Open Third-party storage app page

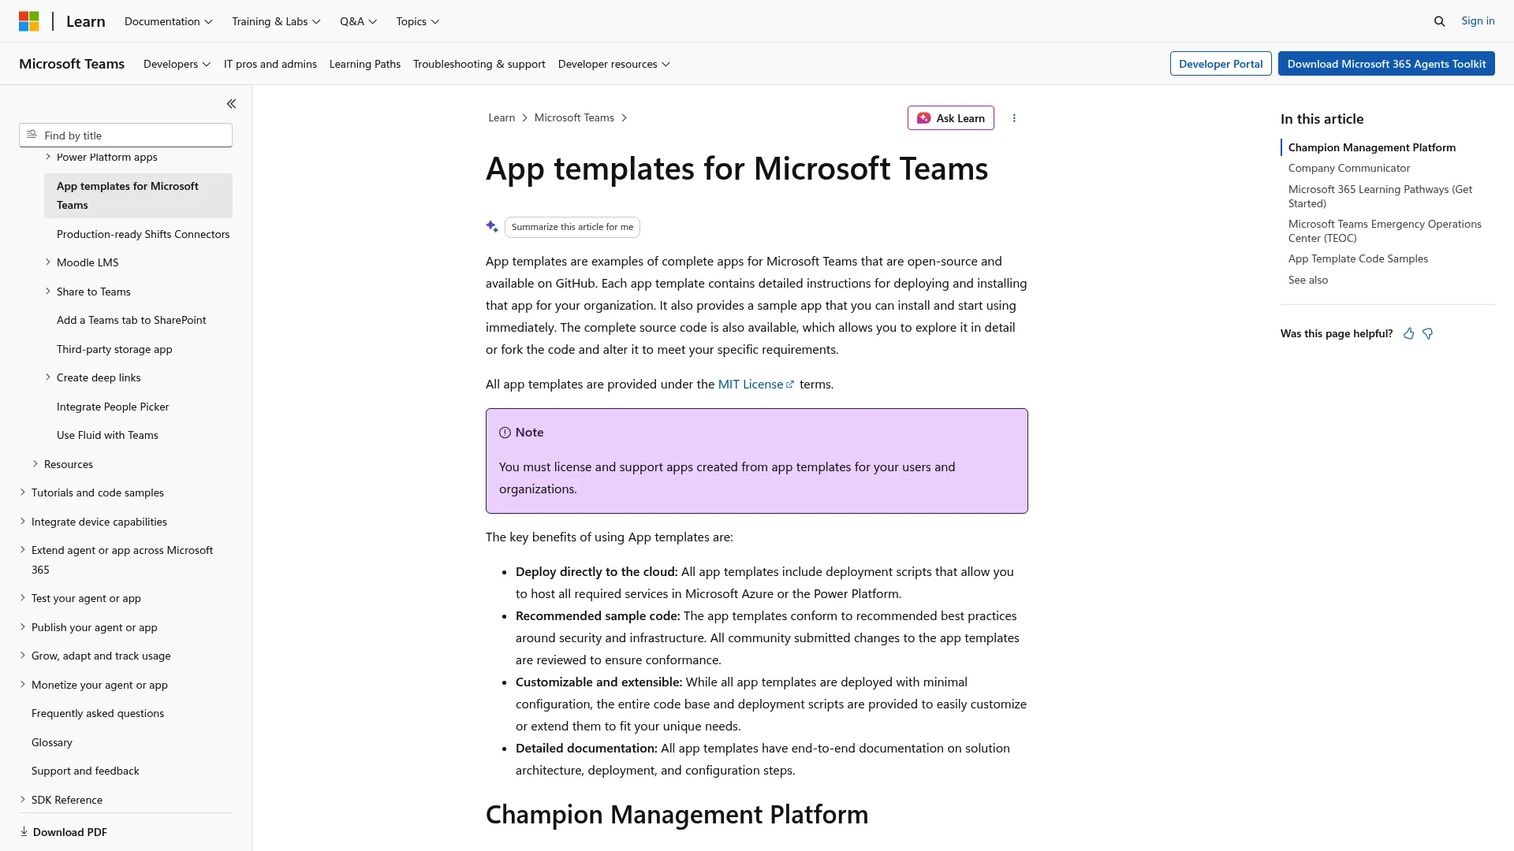click(115, 349)
